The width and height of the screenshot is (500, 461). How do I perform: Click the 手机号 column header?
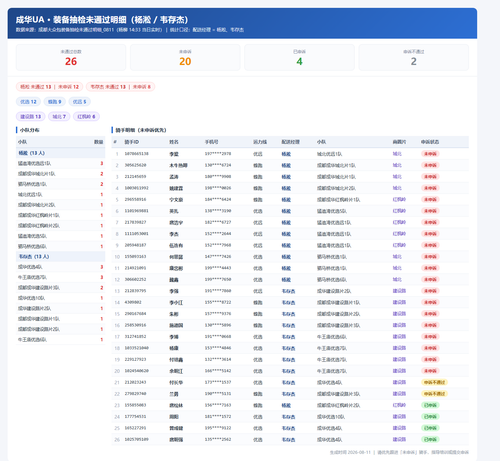[x=211, y=142]
